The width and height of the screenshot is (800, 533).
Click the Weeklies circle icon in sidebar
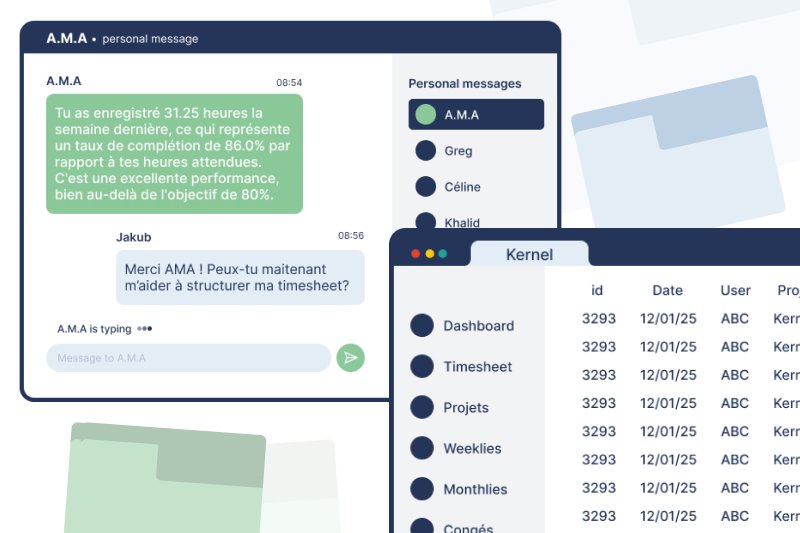423,448
